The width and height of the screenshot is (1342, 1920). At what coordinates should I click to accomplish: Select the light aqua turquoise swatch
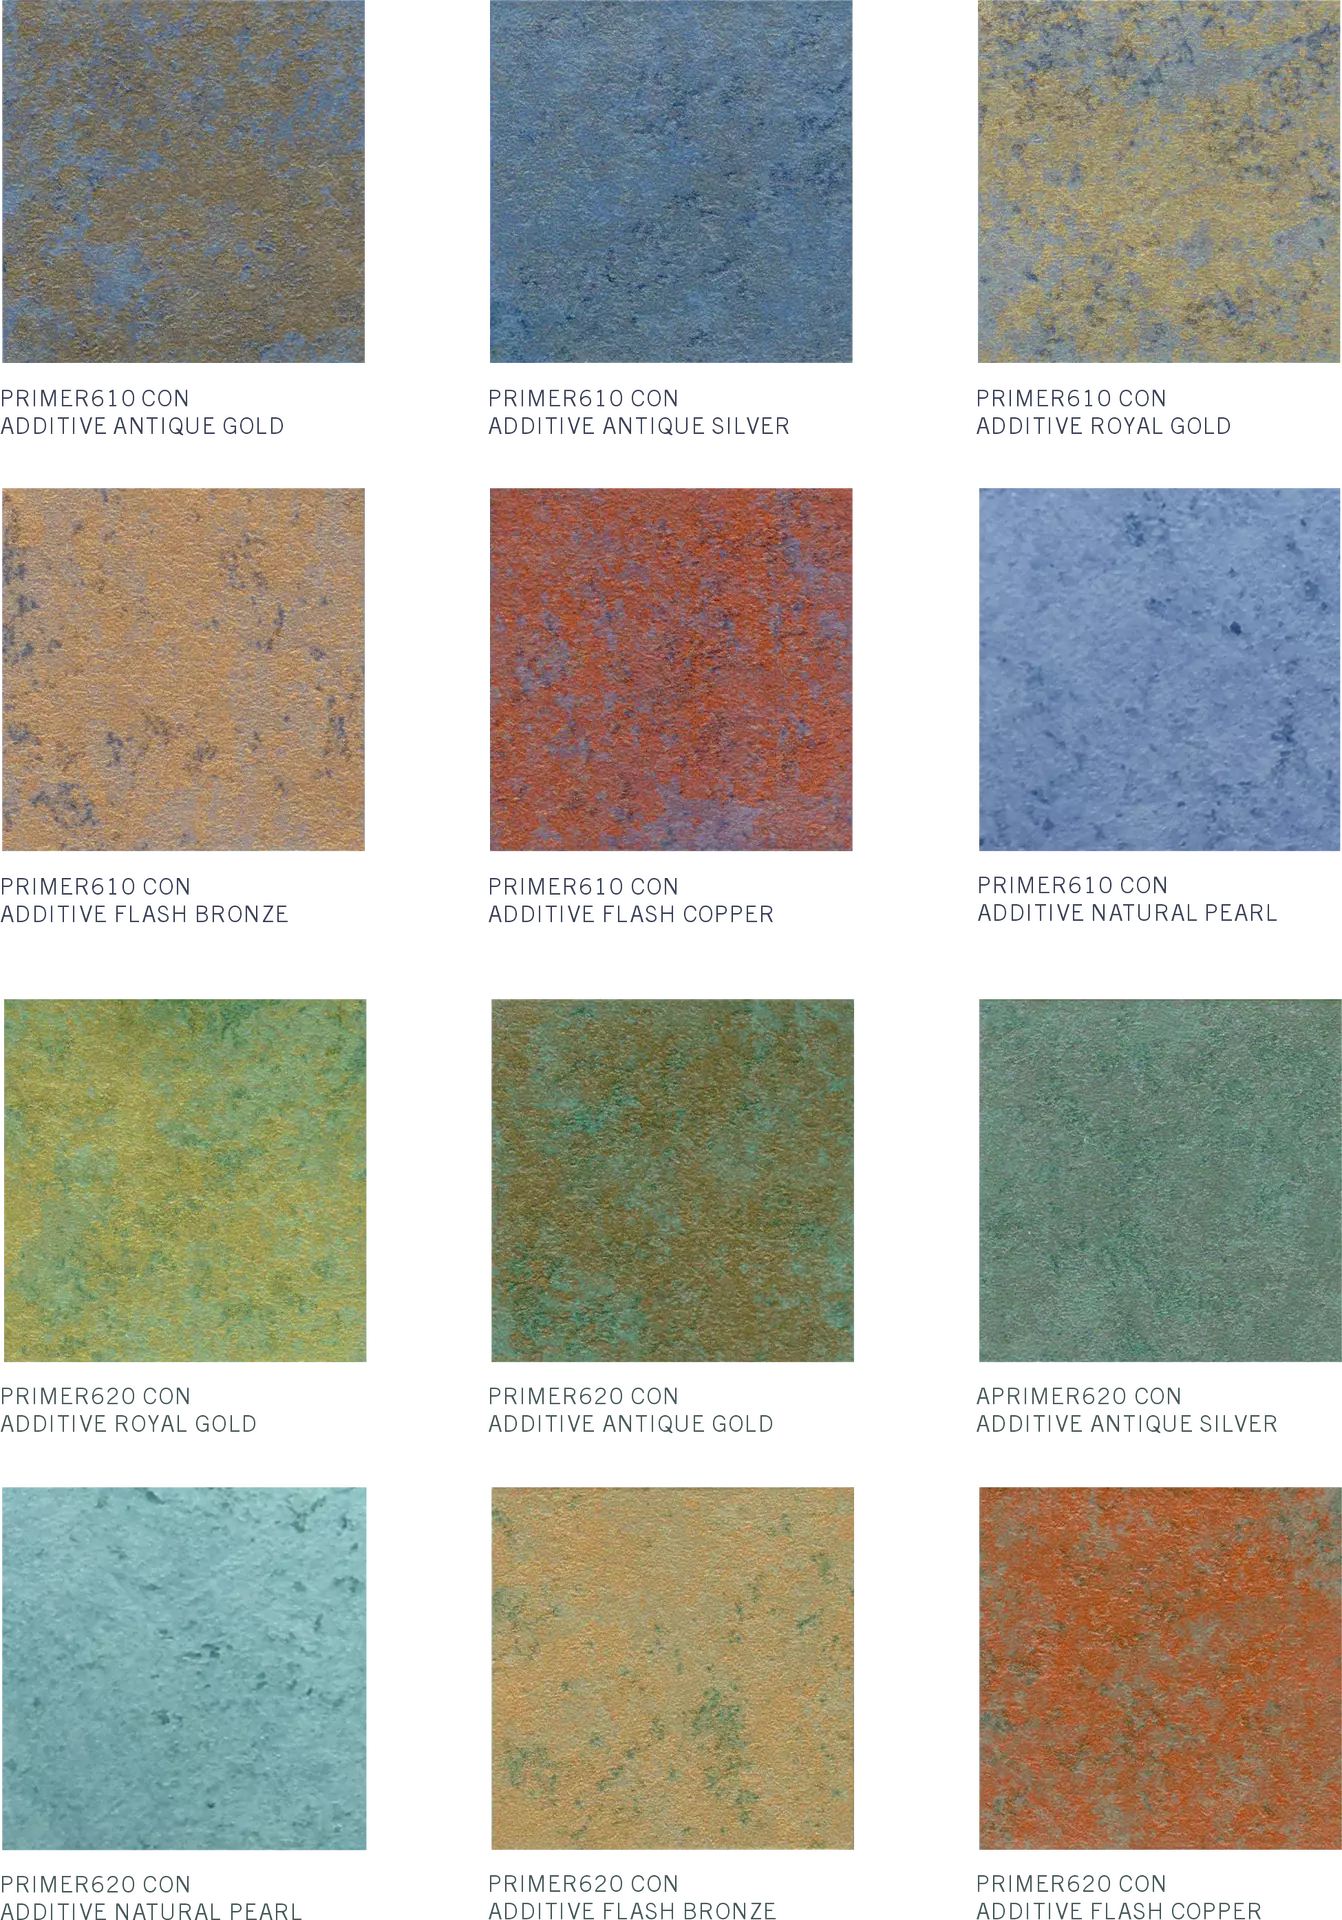pyautogui.click(x=187, y=1667)
